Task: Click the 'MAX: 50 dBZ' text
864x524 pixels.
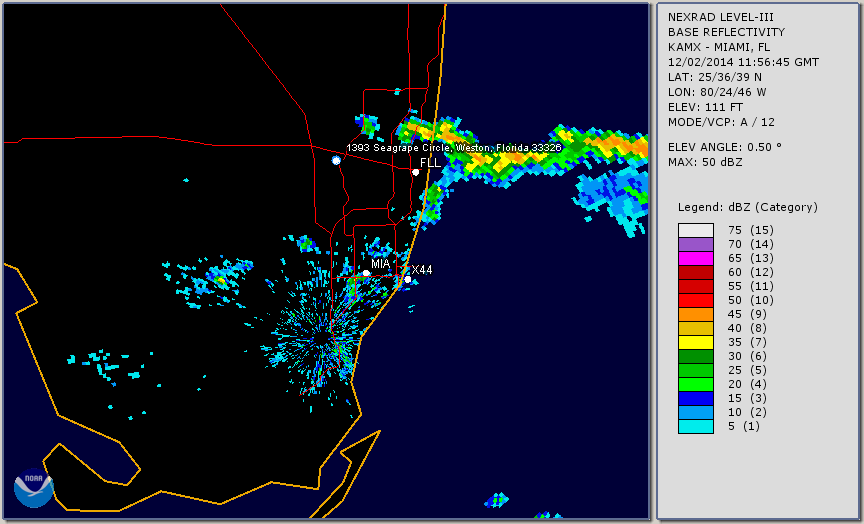Action: click(x=705, y=162)
